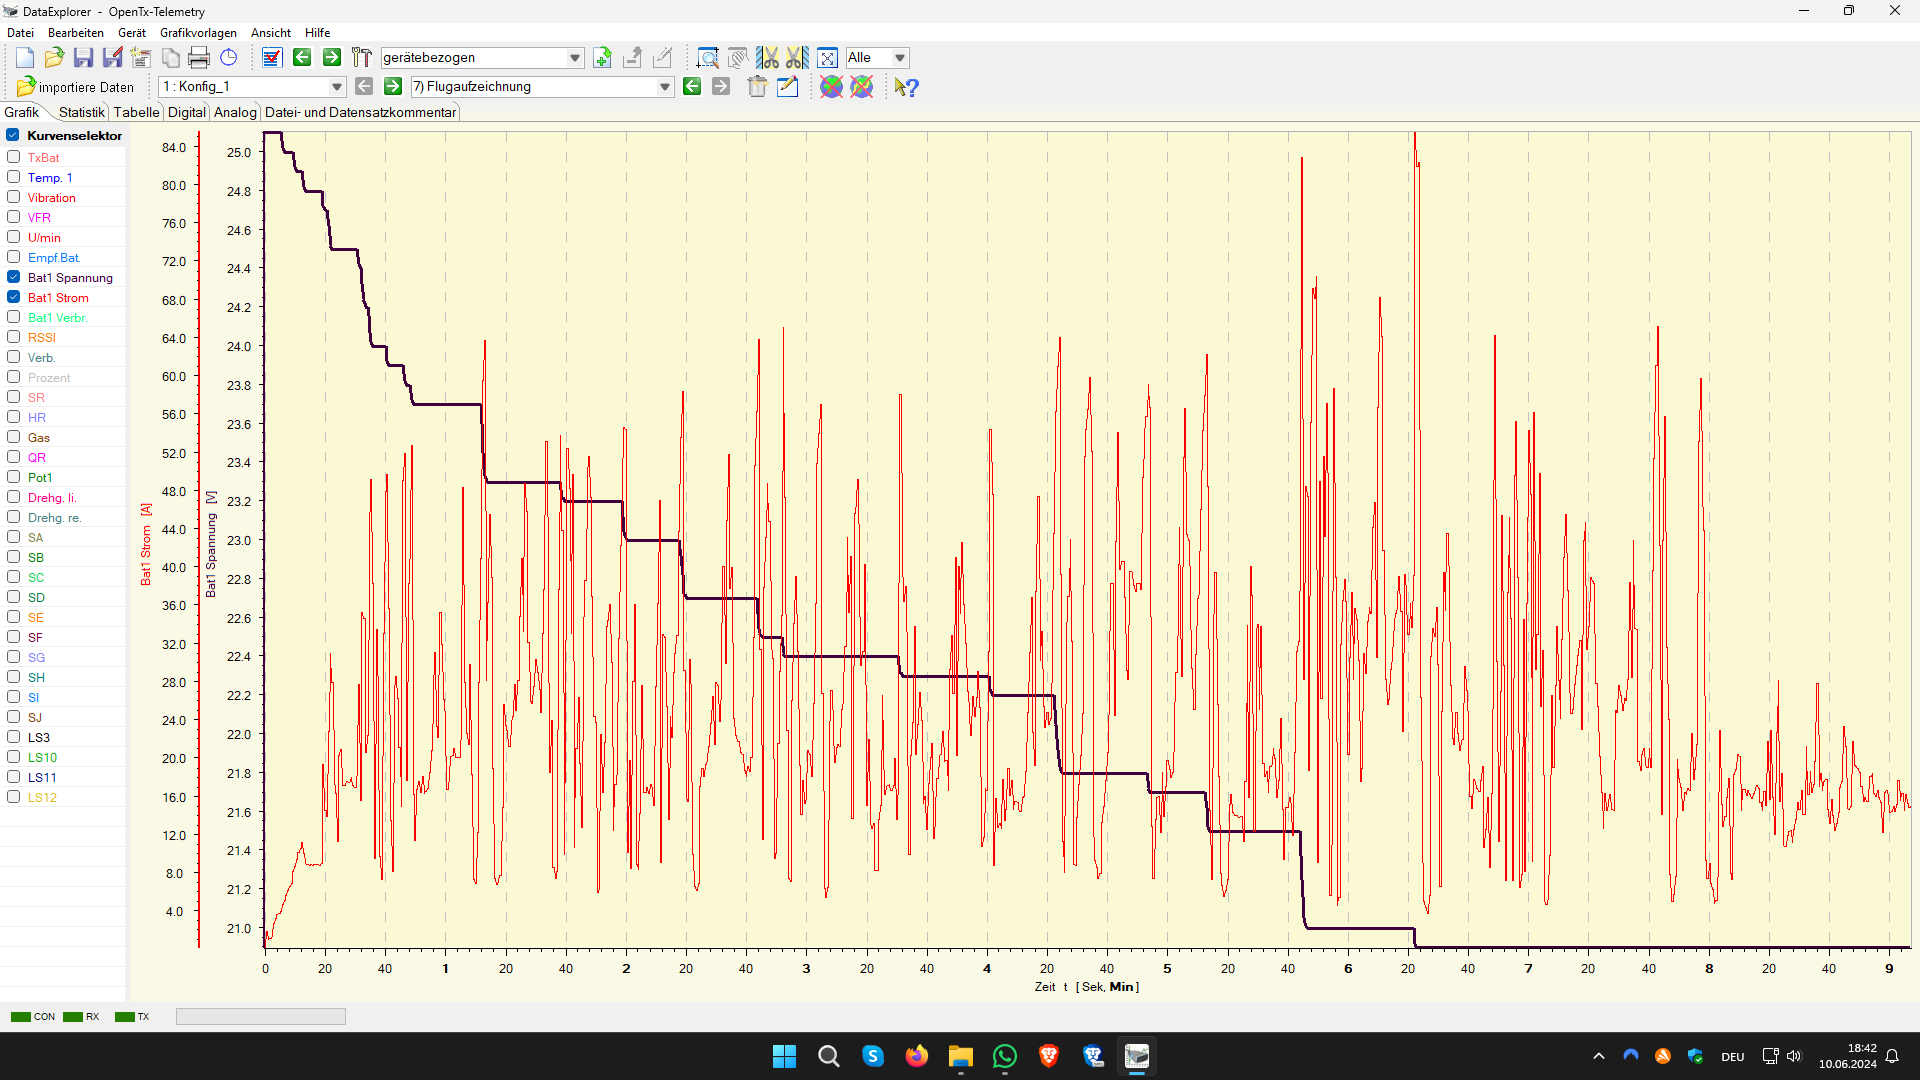Switch to the Tabelle tab
Screen dimensions: 1920x1080
[x=136, y=112]
